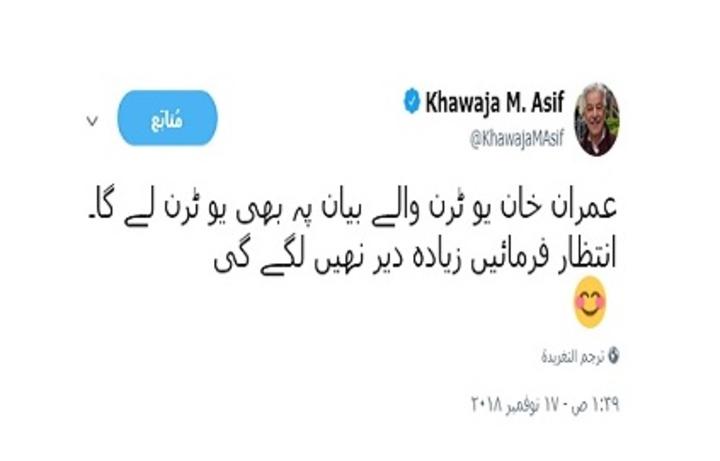Click the second line of tweet text

tap(415, 258)
